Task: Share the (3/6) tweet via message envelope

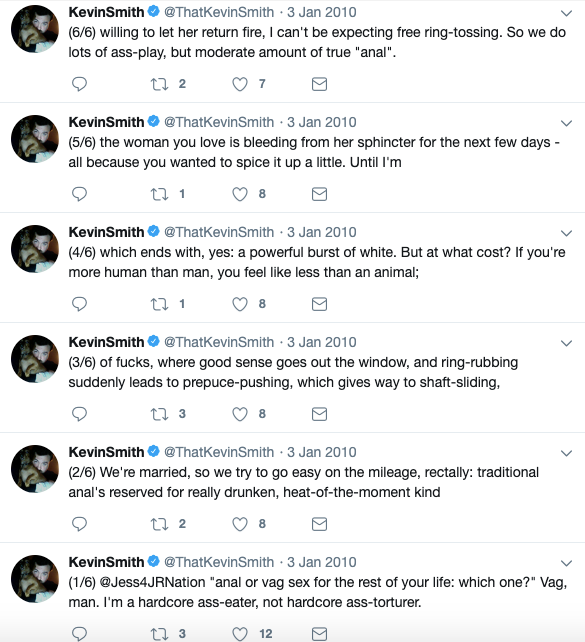Action: 319,414
